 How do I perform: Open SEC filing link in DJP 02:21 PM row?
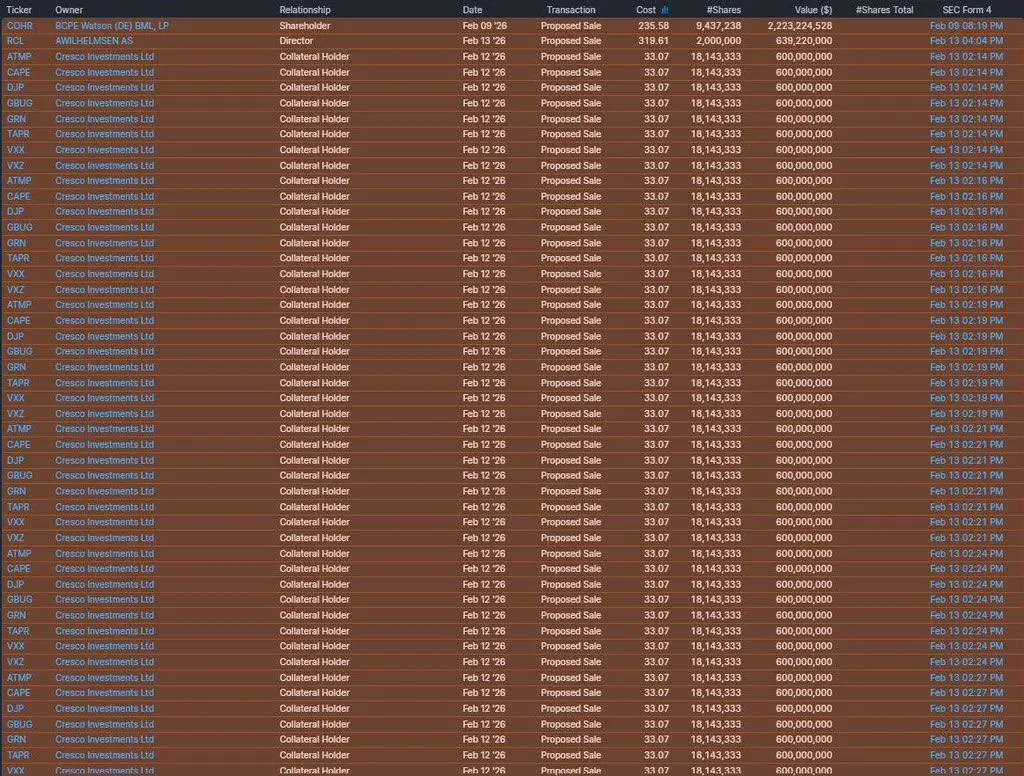[966, 461]
